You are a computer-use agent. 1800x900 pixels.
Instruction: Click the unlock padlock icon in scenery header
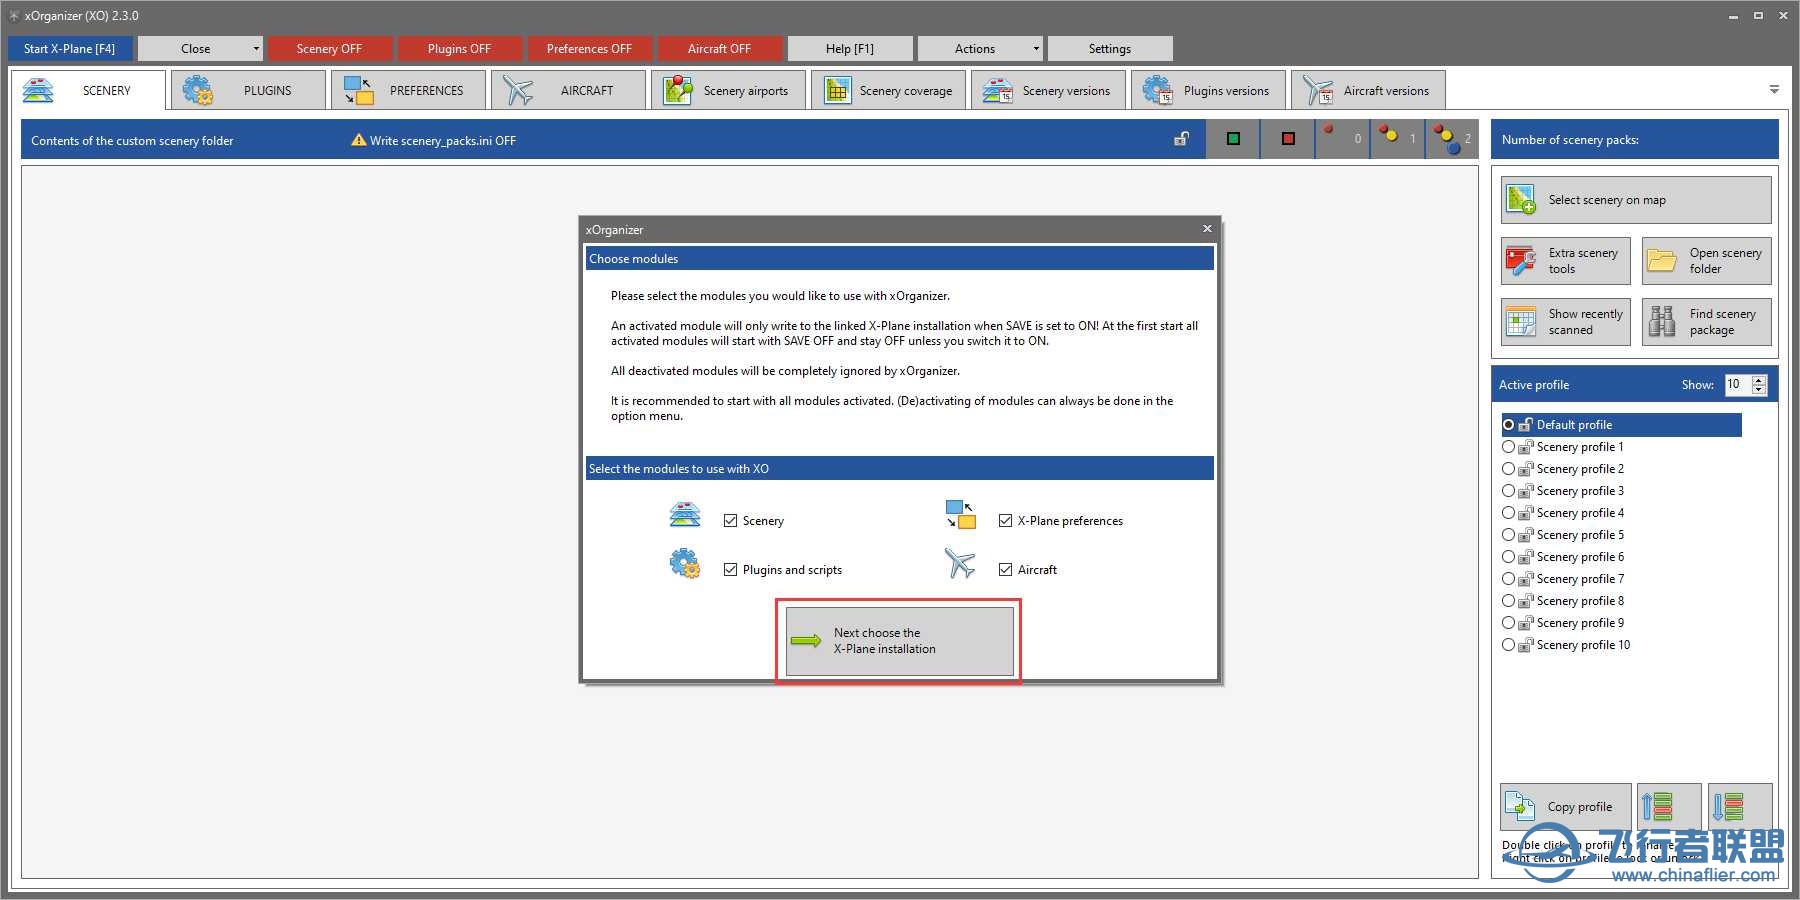(1181, 140)
